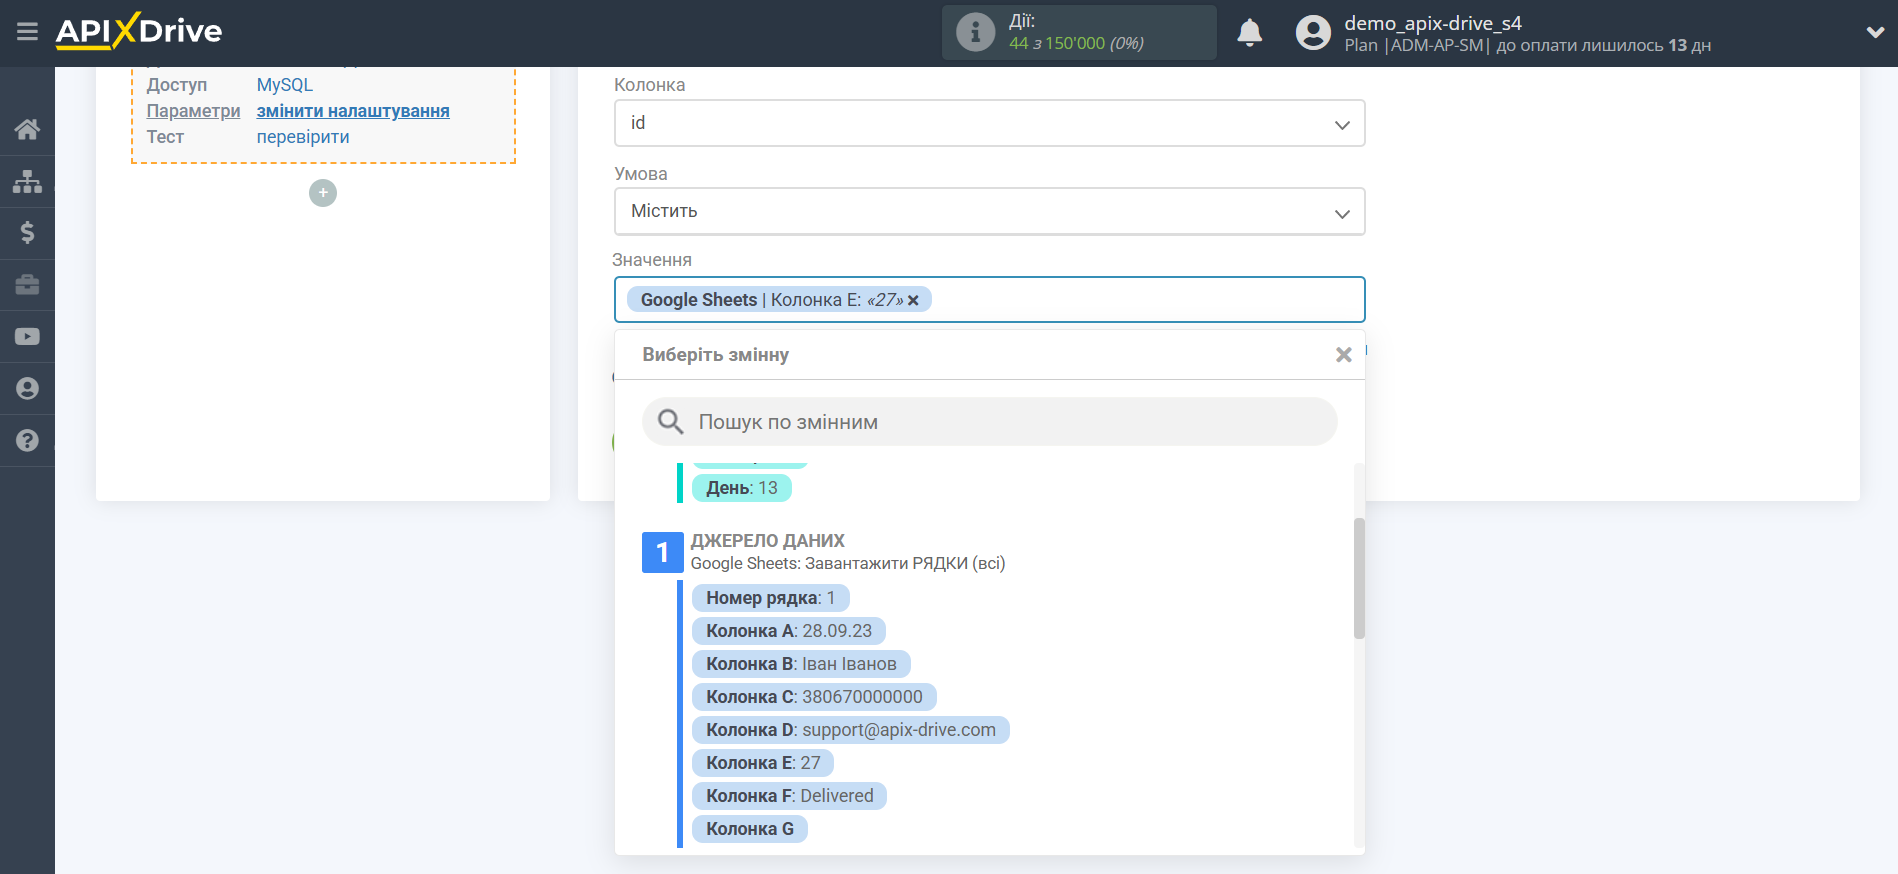1898x874 pixels.
Task: Open the Умова dropdown showing Містить
Action: tap(989, 211)
